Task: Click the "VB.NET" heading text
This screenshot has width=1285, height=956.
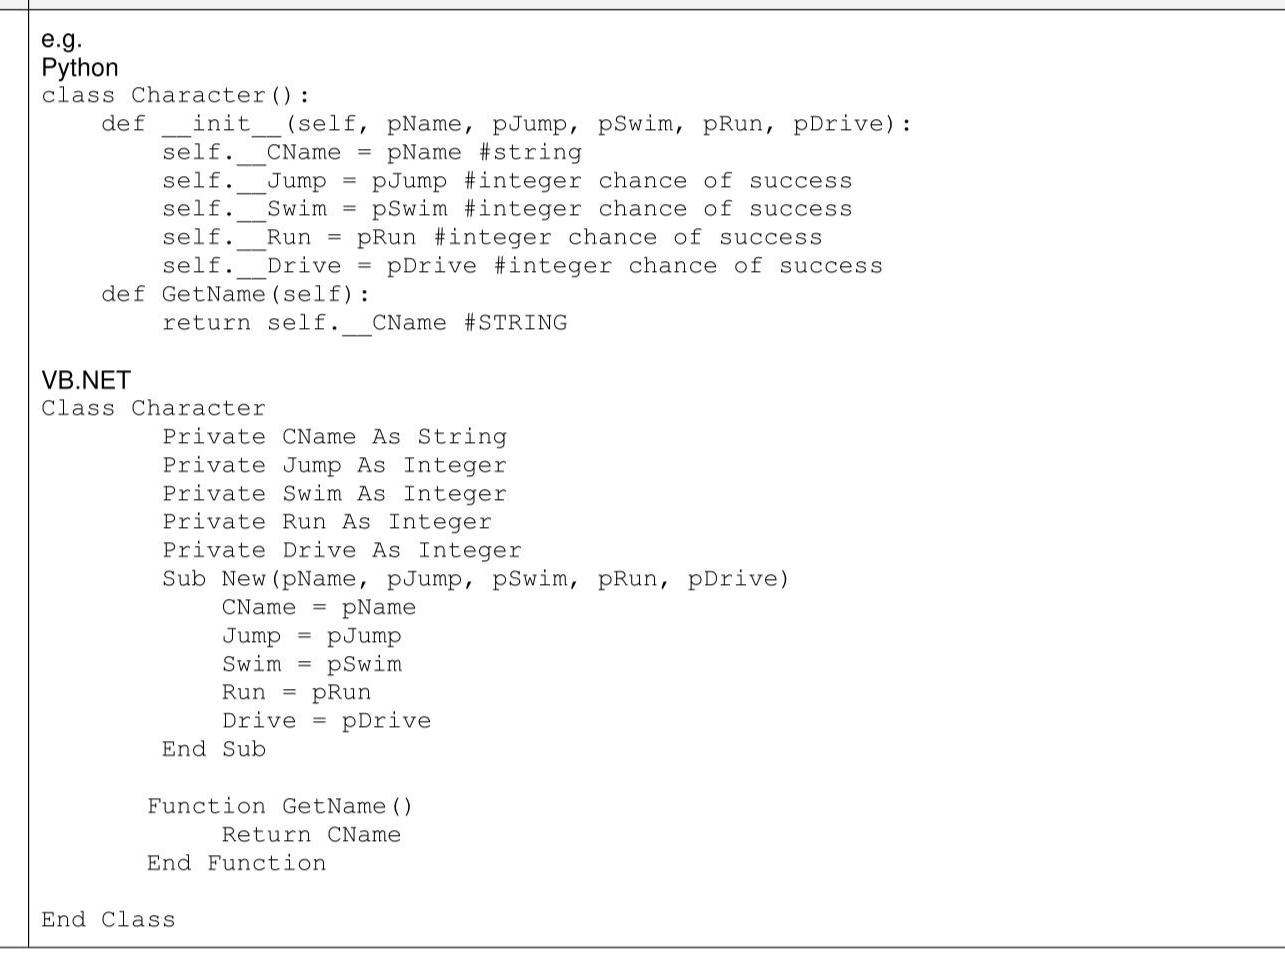Action: [85, 380]
